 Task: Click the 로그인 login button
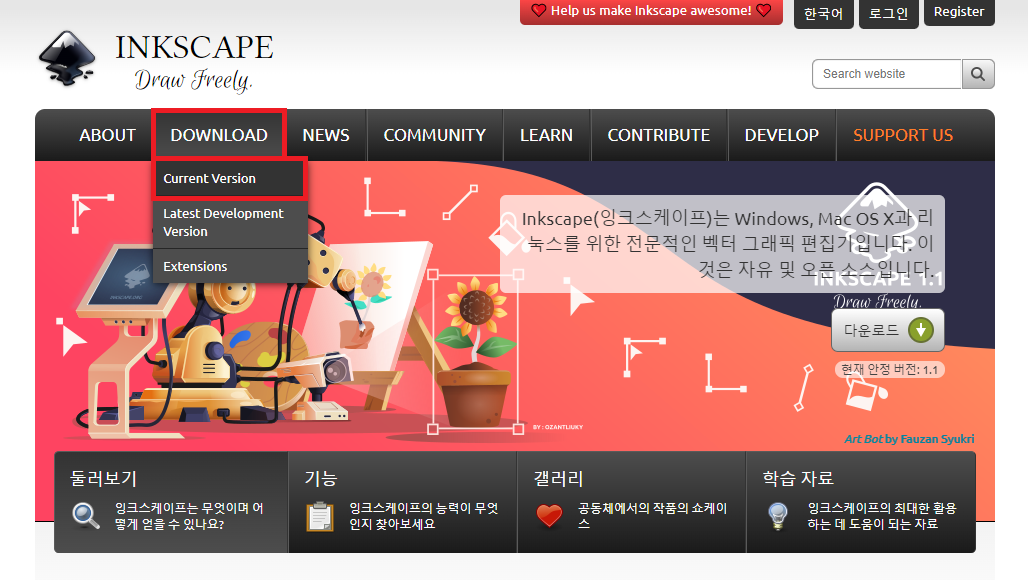[888, 13]
